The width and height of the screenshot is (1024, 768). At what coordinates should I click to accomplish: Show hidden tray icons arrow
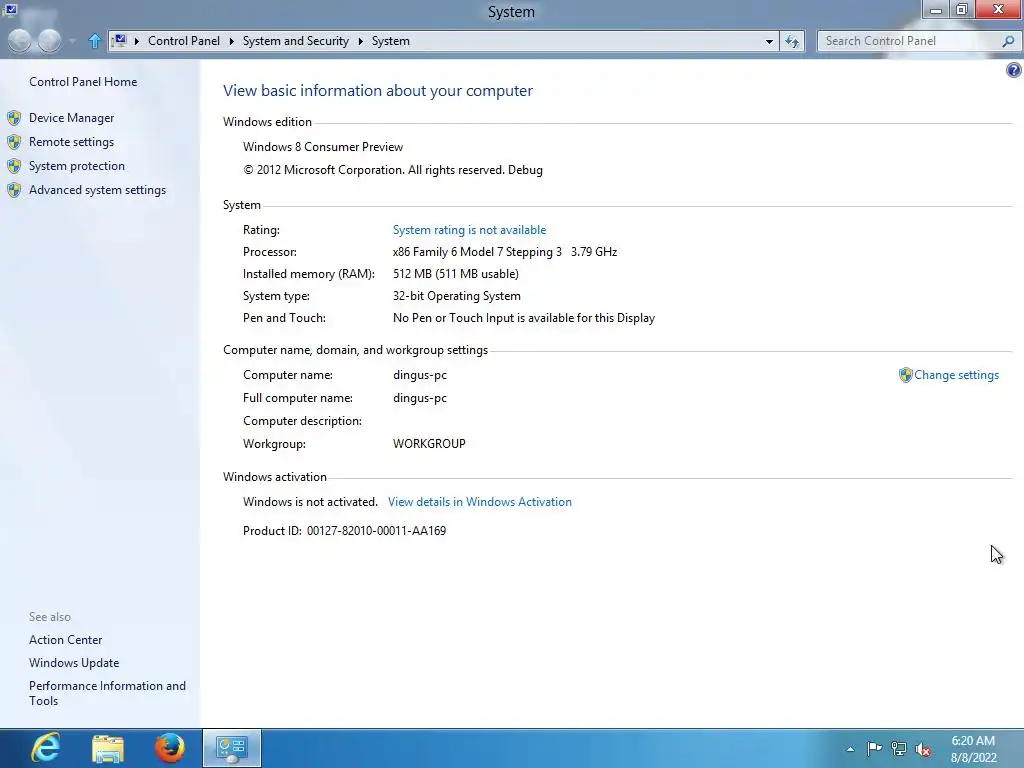850,749
